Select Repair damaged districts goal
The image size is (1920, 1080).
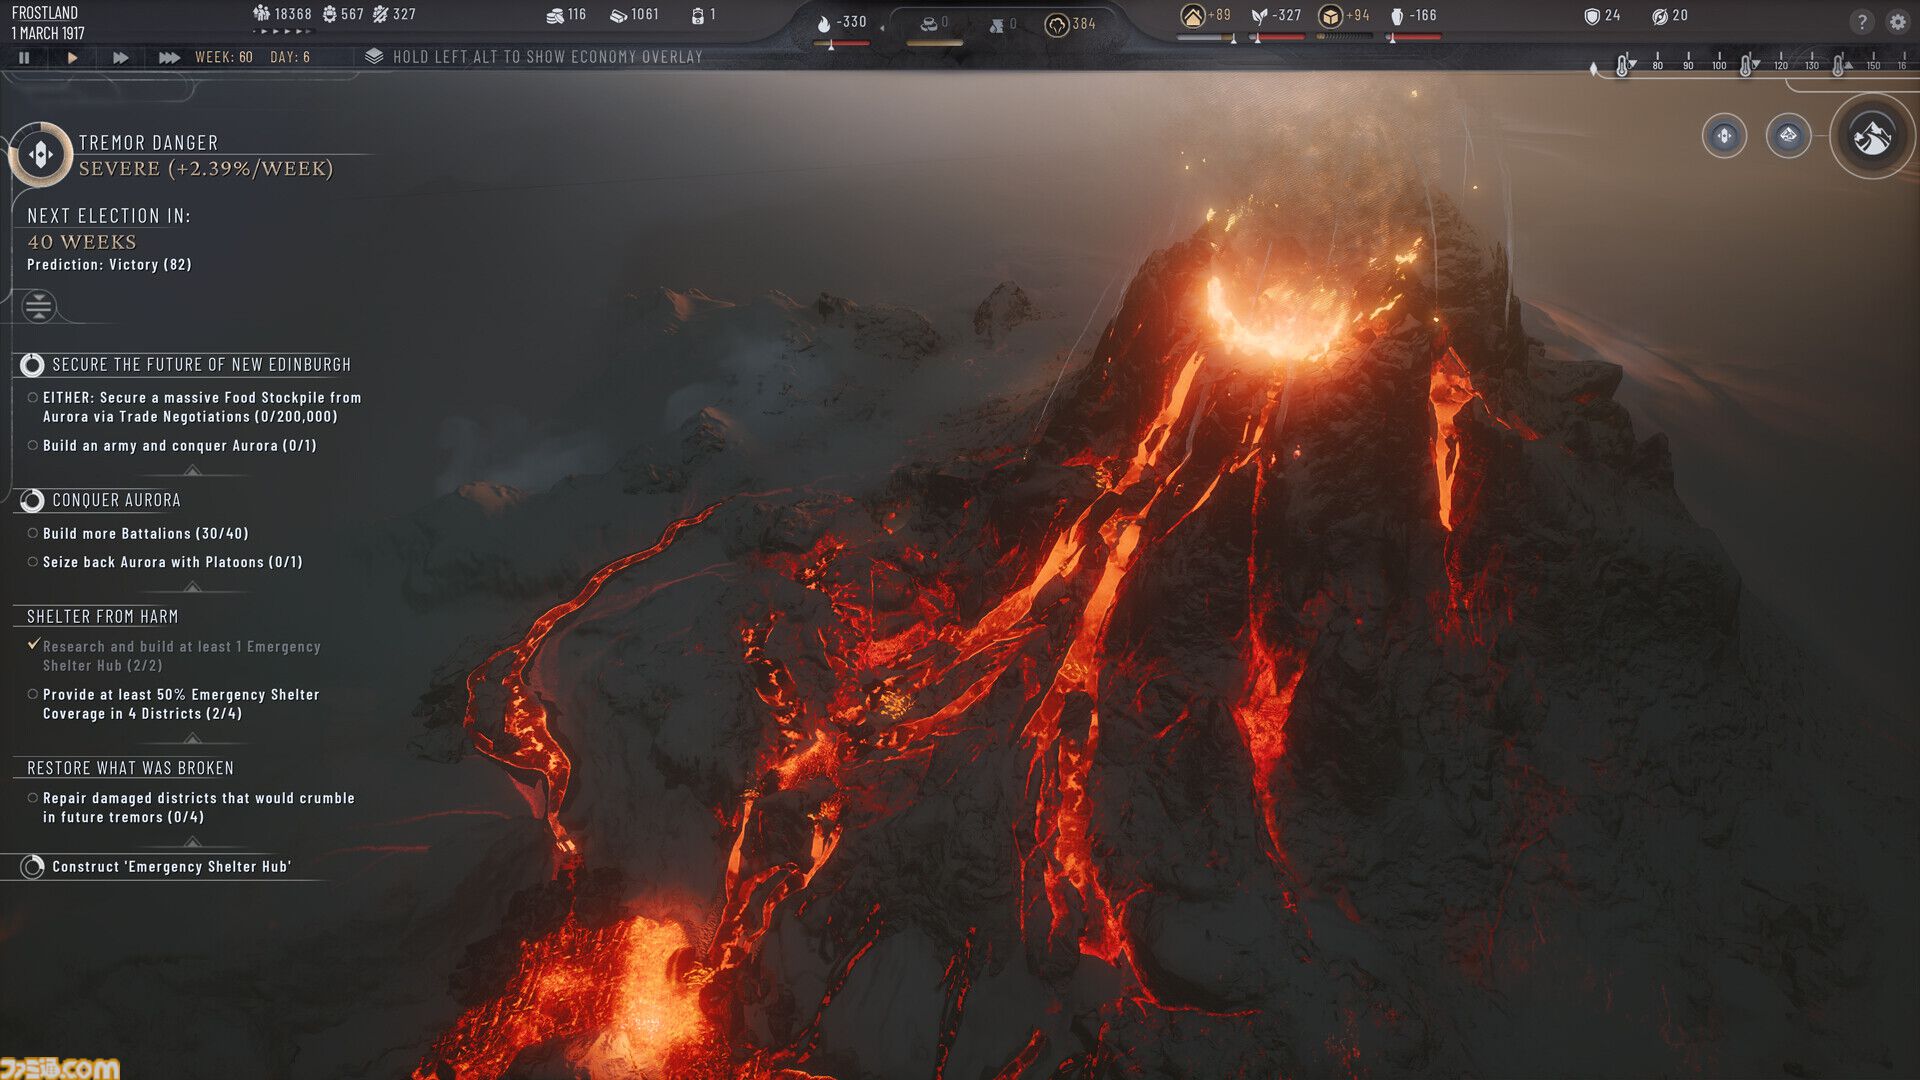point(191,808)
